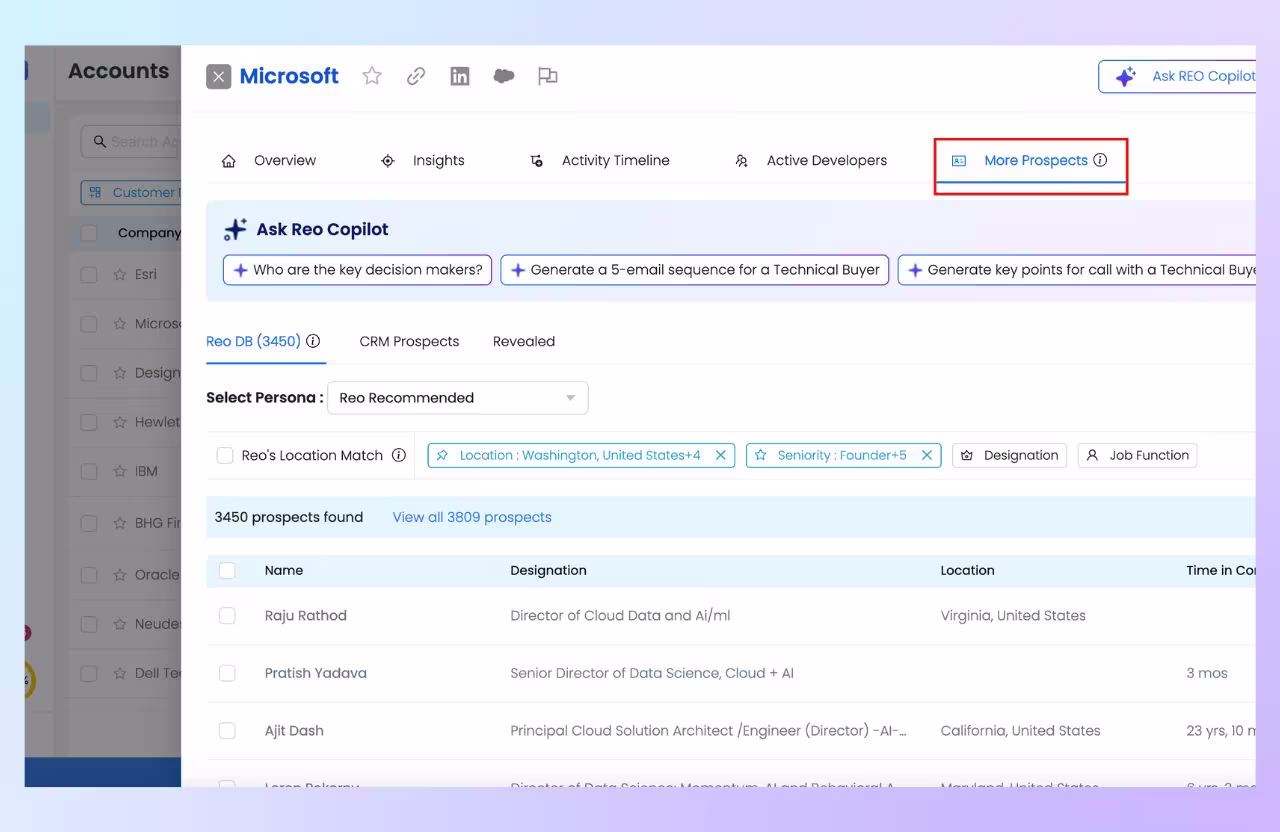Generate key points for call prompt
1280x832 pixels.
coord(1077,270)
